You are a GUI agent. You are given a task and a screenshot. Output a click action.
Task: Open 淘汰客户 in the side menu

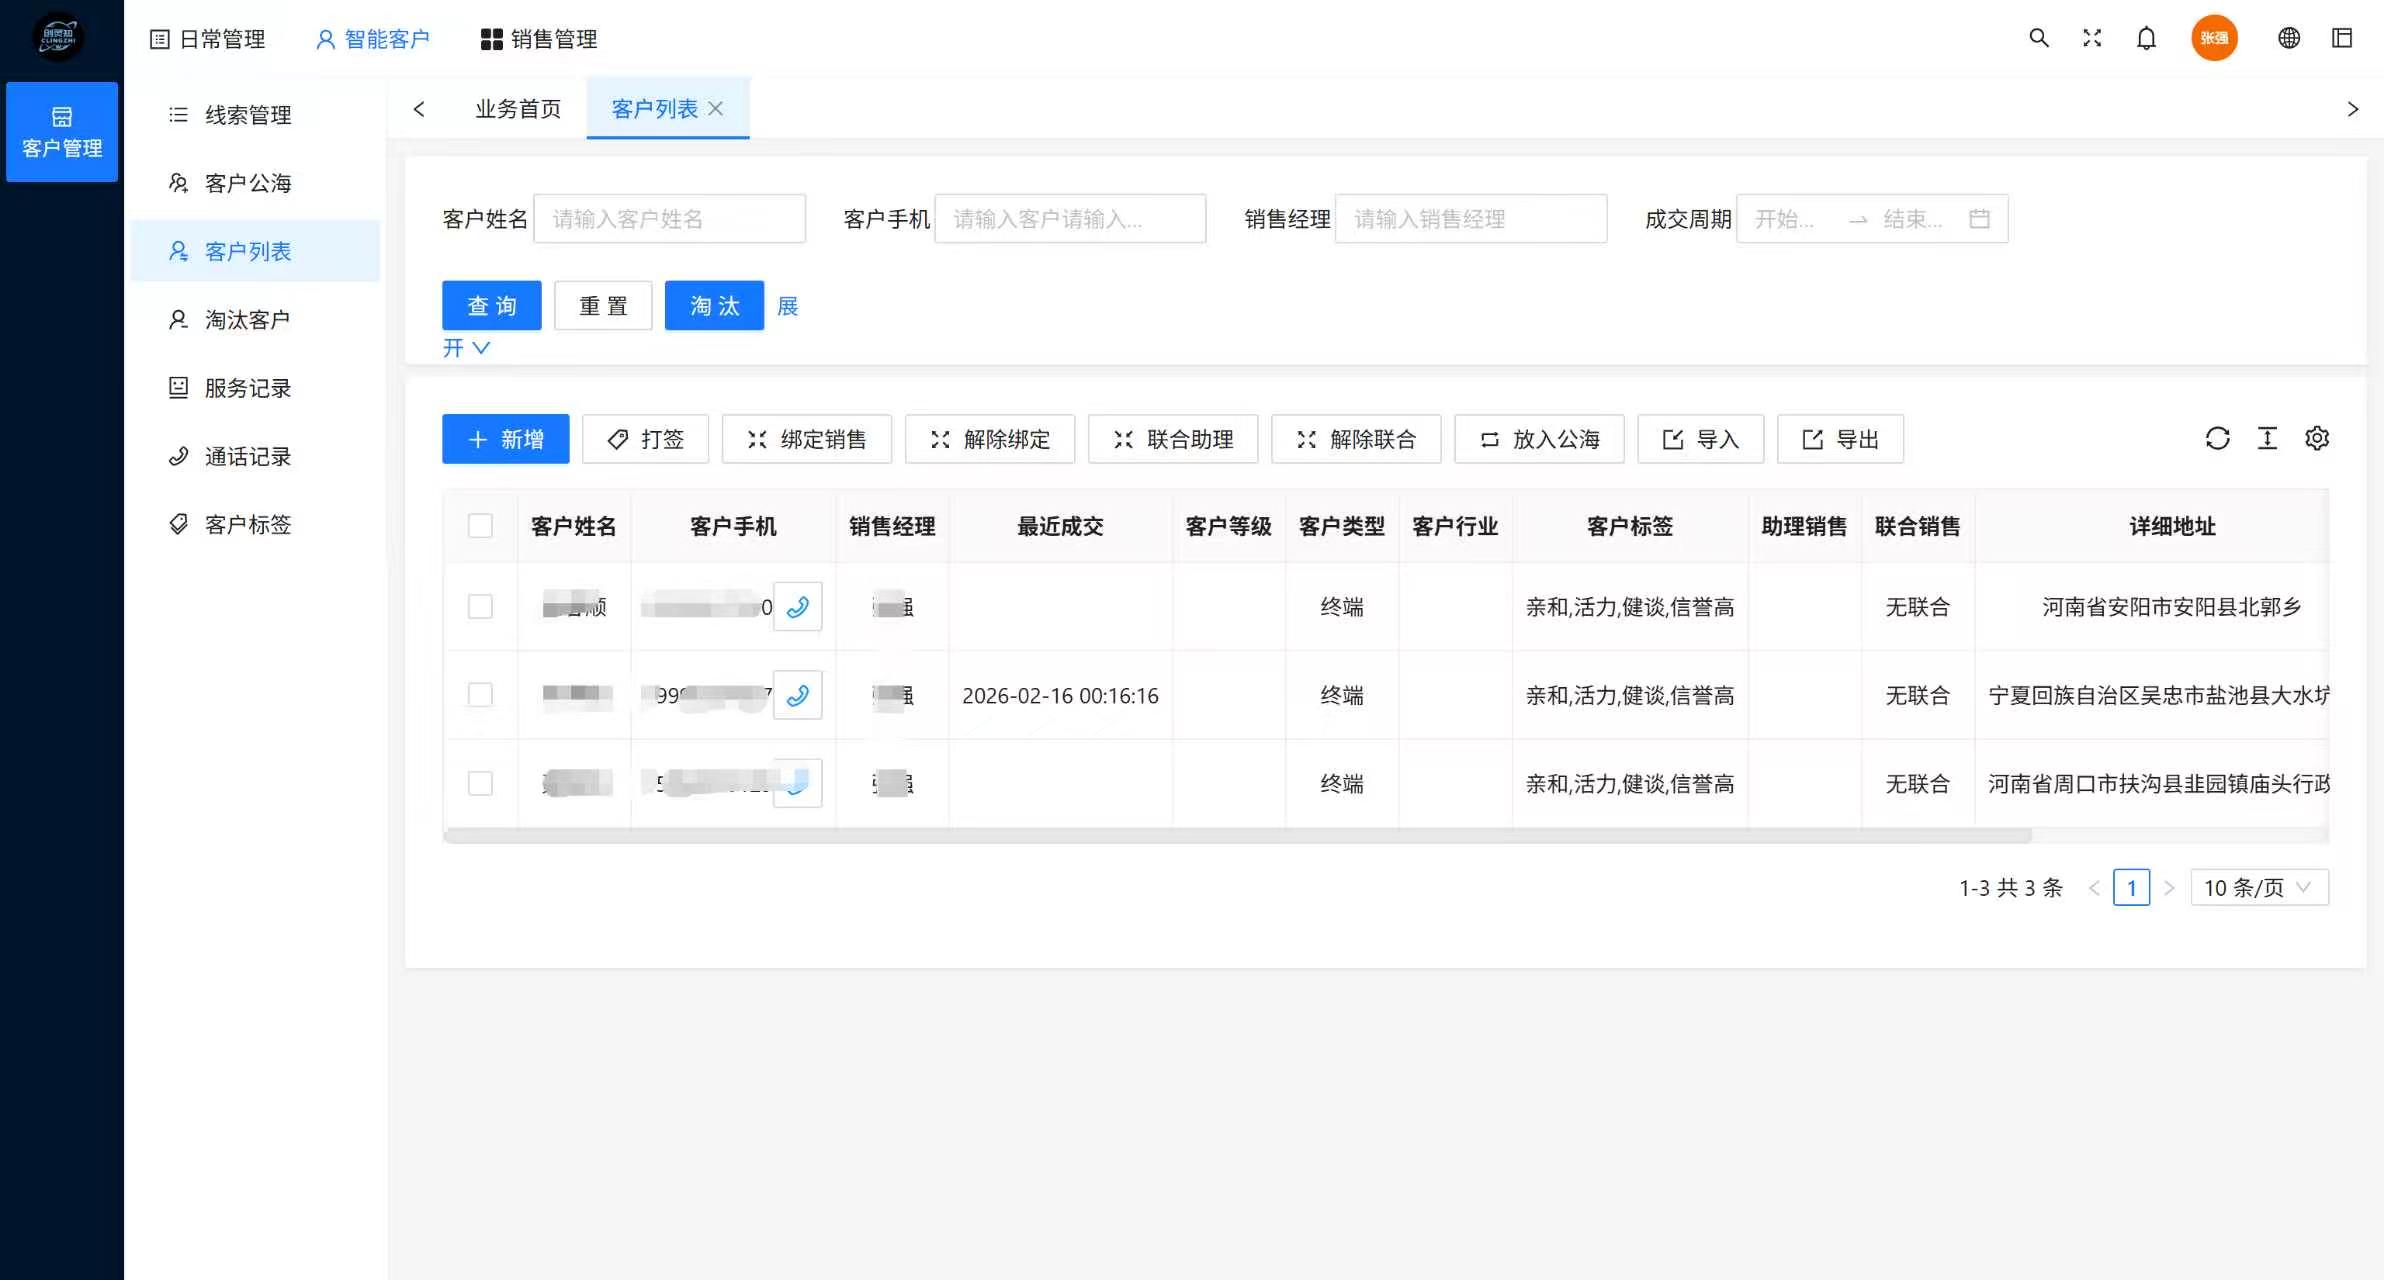click(255, 319)
